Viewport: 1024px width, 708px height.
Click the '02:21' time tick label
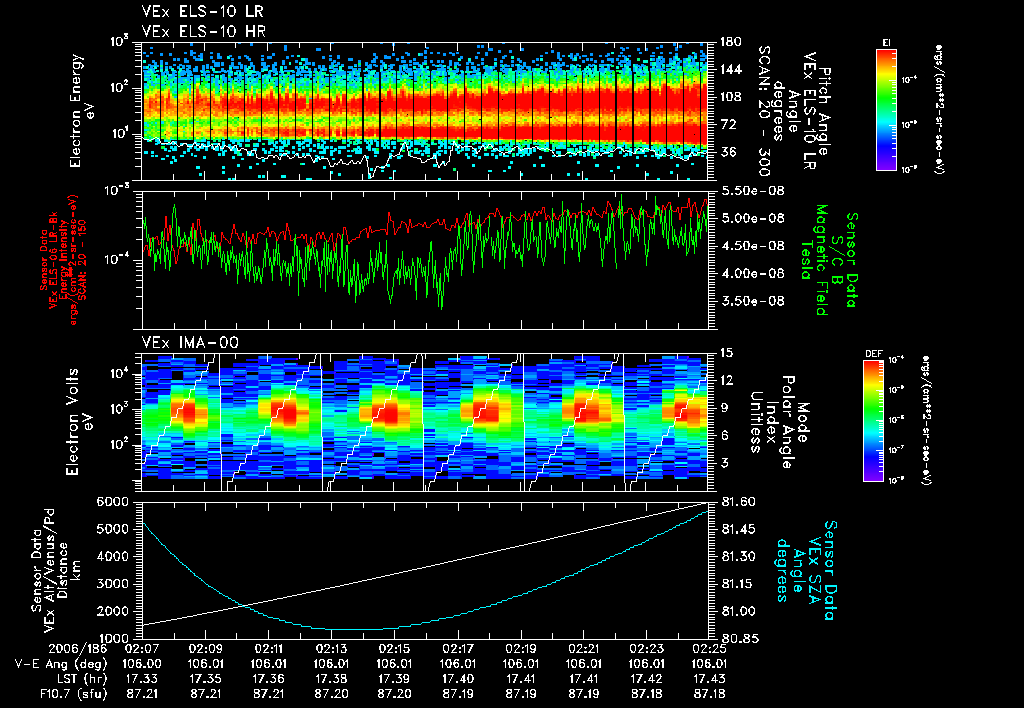click(584, 649)
